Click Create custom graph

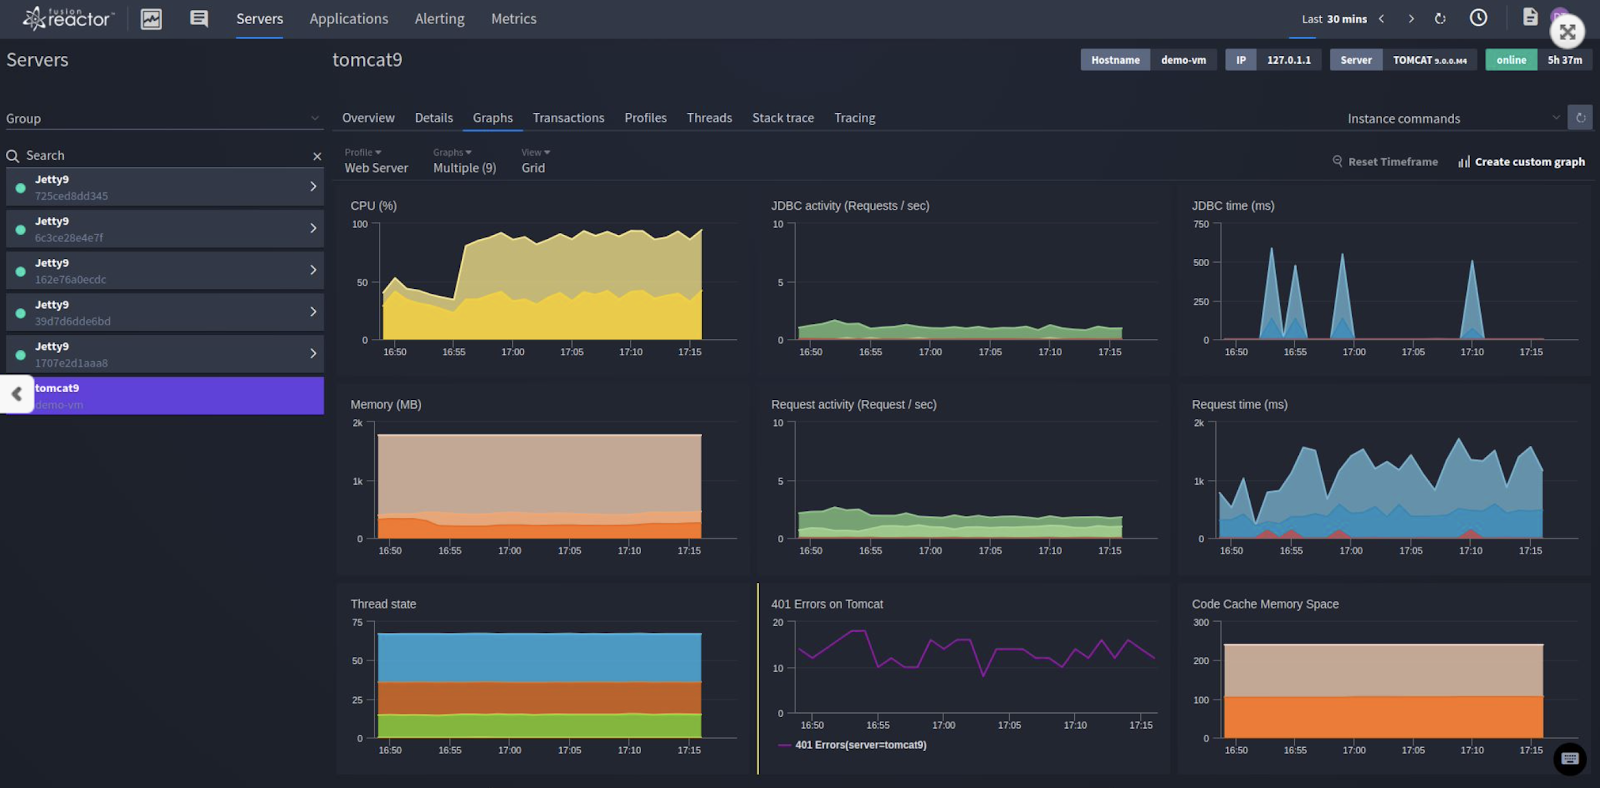(1521, 162)
